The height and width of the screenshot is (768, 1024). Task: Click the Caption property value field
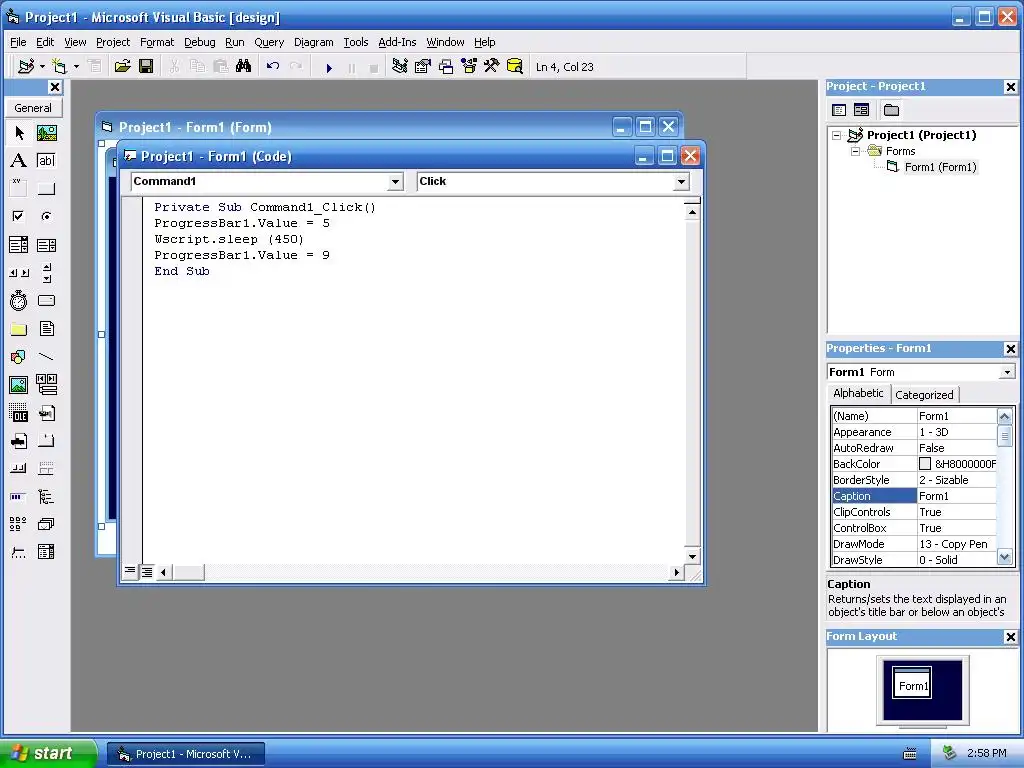(957, 496)
